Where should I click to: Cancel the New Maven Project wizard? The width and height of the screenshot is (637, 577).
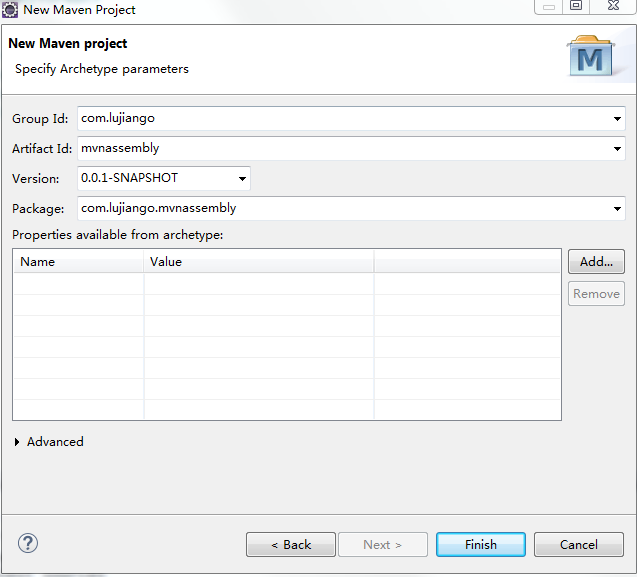click(578, 544)
